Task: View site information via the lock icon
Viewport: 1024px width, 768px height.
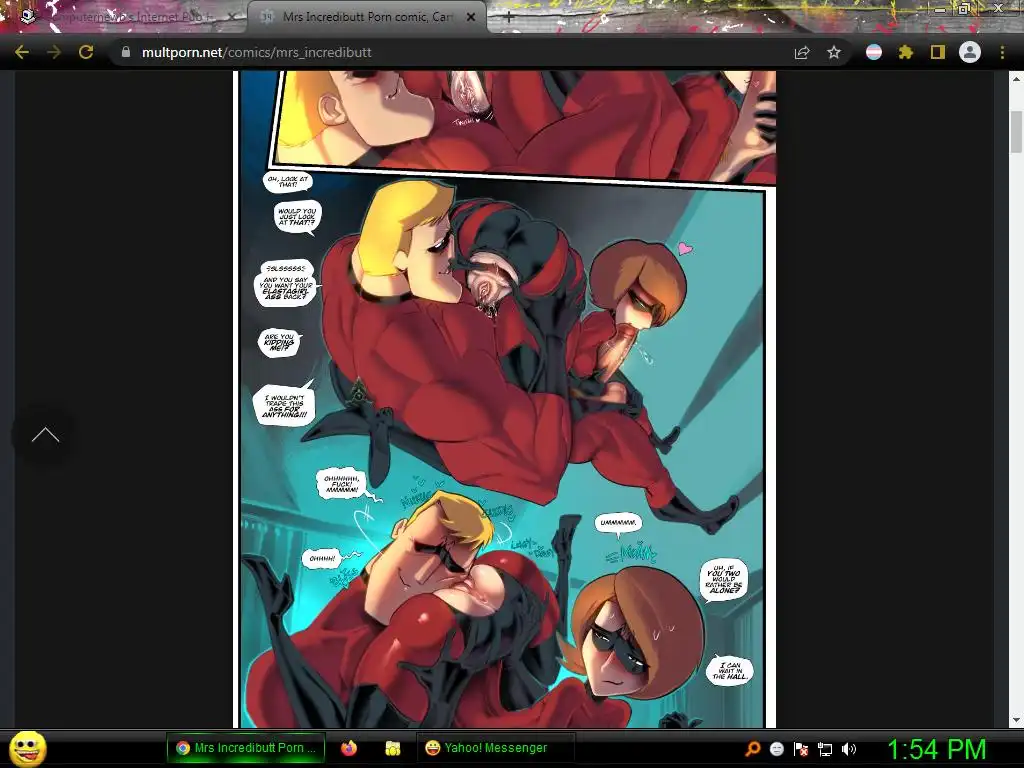Action: (126, 52)
